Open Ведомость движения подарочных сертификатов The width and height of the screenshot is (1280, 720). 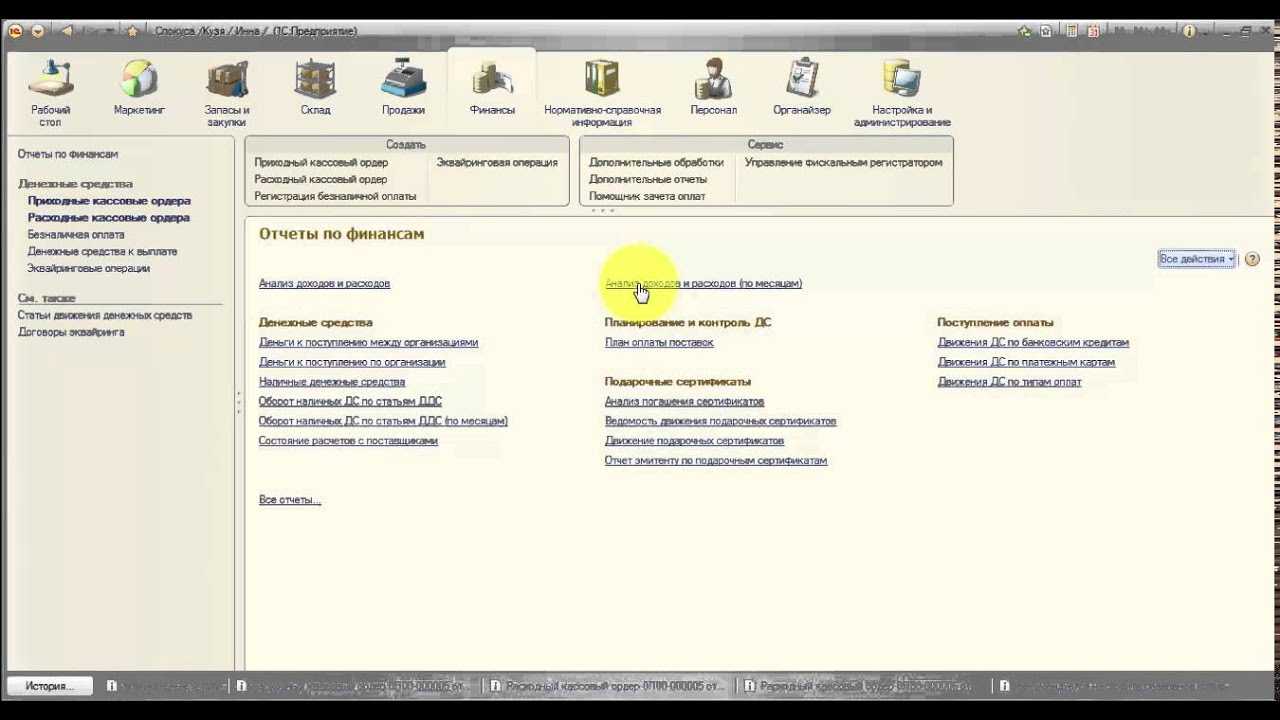[x=720, y=421]
